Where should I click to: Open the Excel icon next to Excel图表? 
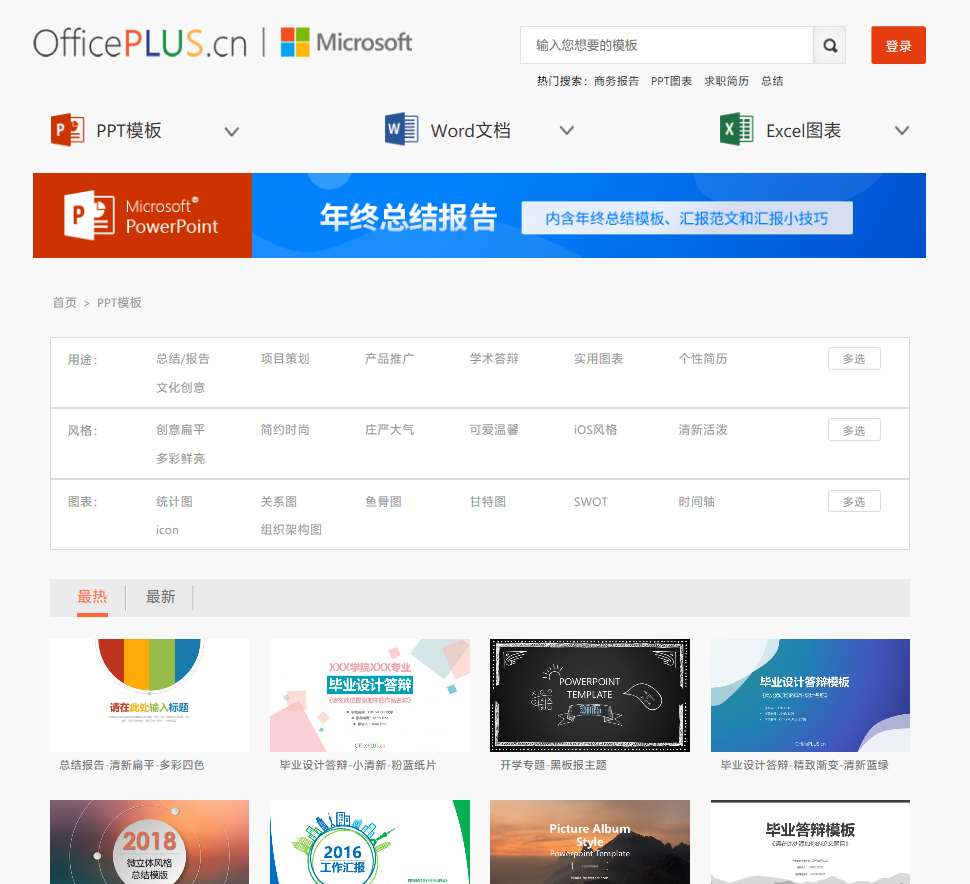(737, 129)
